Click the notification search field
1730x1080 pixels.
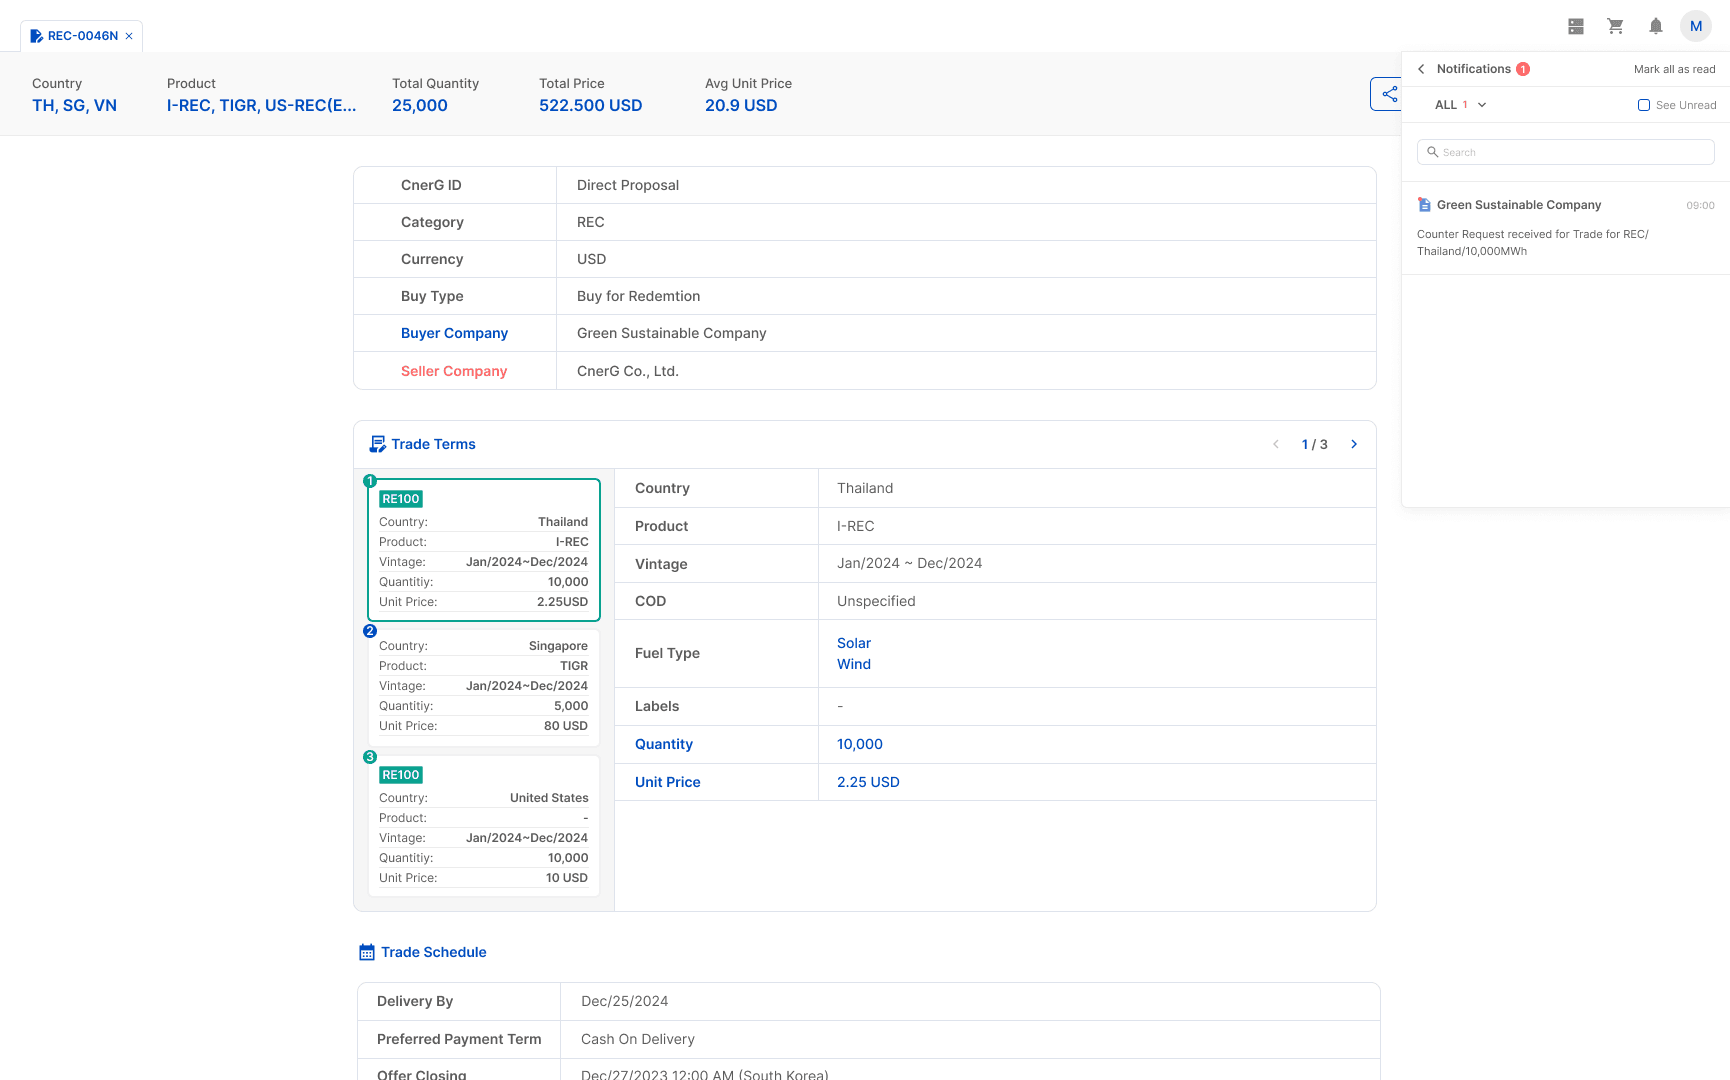tap(1564, 151)
